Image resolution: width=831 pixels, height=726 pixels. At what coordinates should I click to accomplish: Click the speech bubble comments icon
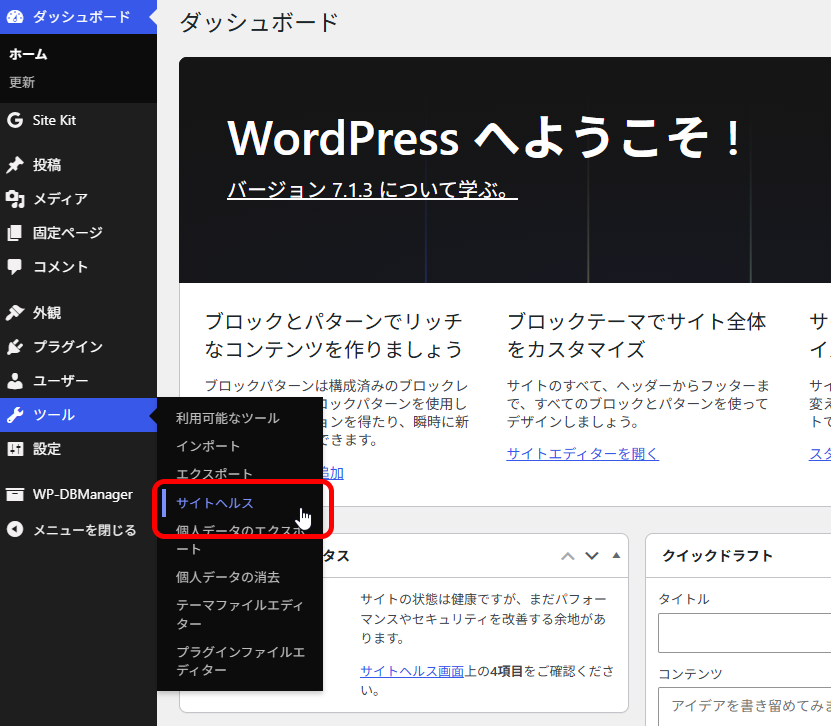(15, 267)
